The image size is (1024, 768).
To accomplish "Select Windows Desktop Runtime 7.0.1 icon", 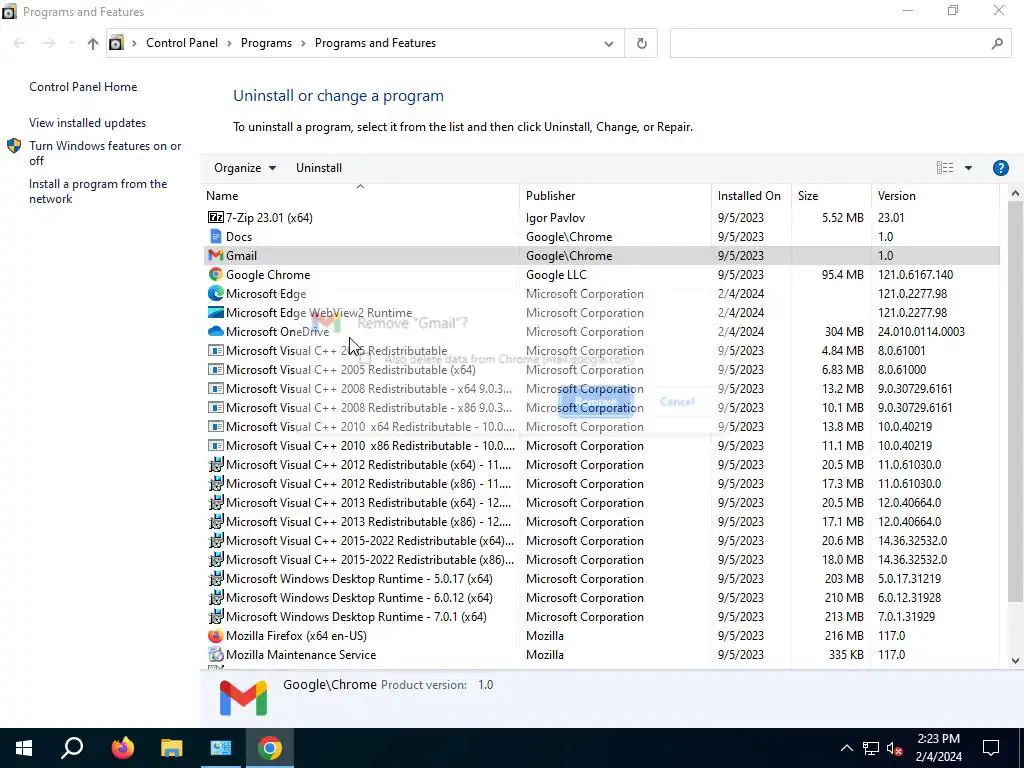I will 216,616.
